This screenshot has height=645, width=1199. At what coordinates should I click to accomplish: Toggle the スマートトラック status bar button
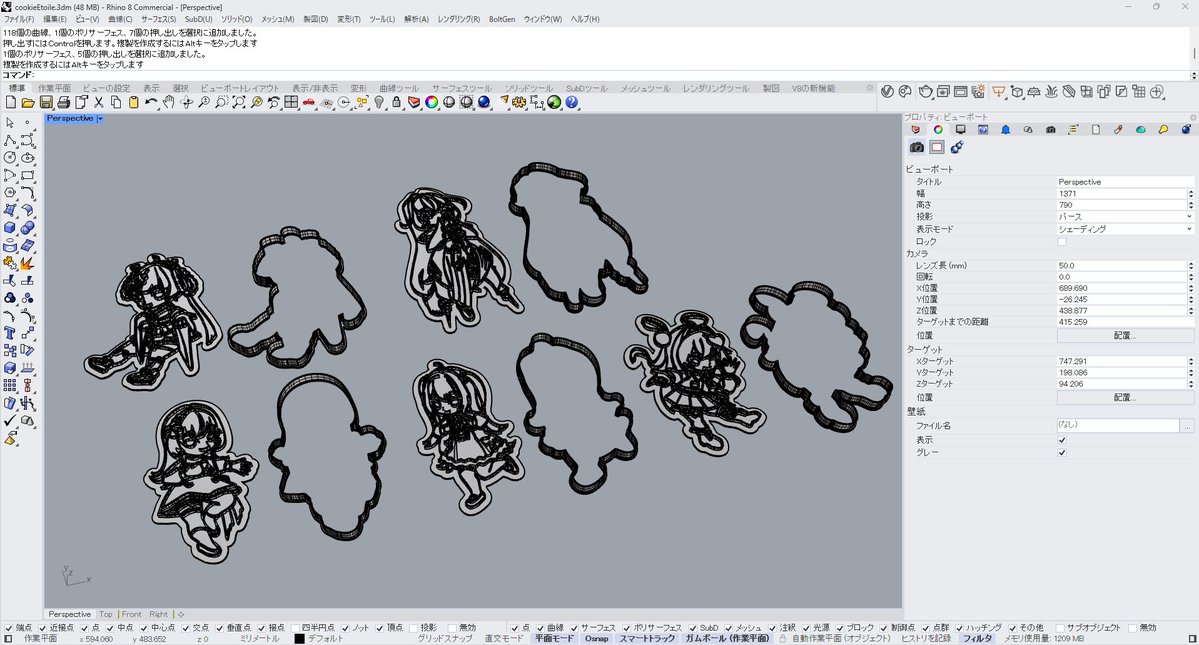tap(647, 638)
